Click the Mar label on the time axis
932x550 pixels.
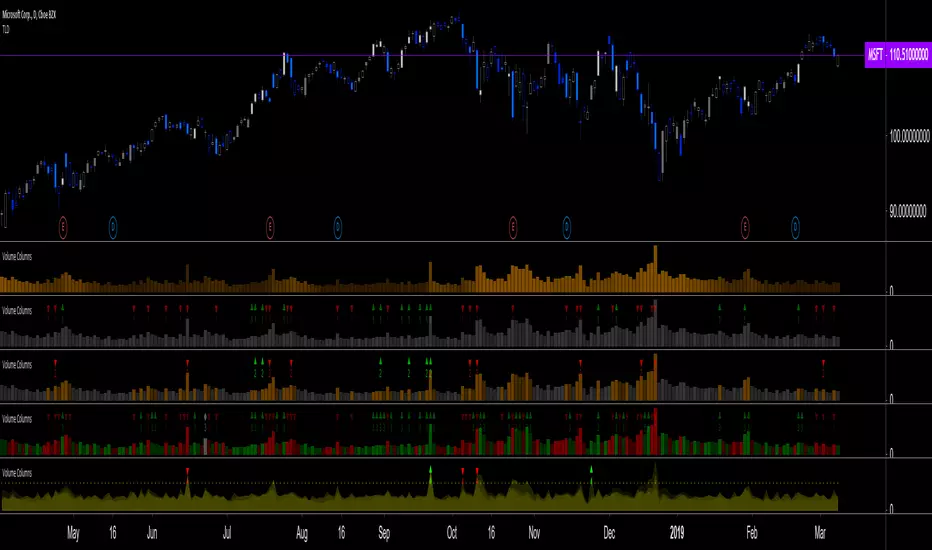(820, 533)
